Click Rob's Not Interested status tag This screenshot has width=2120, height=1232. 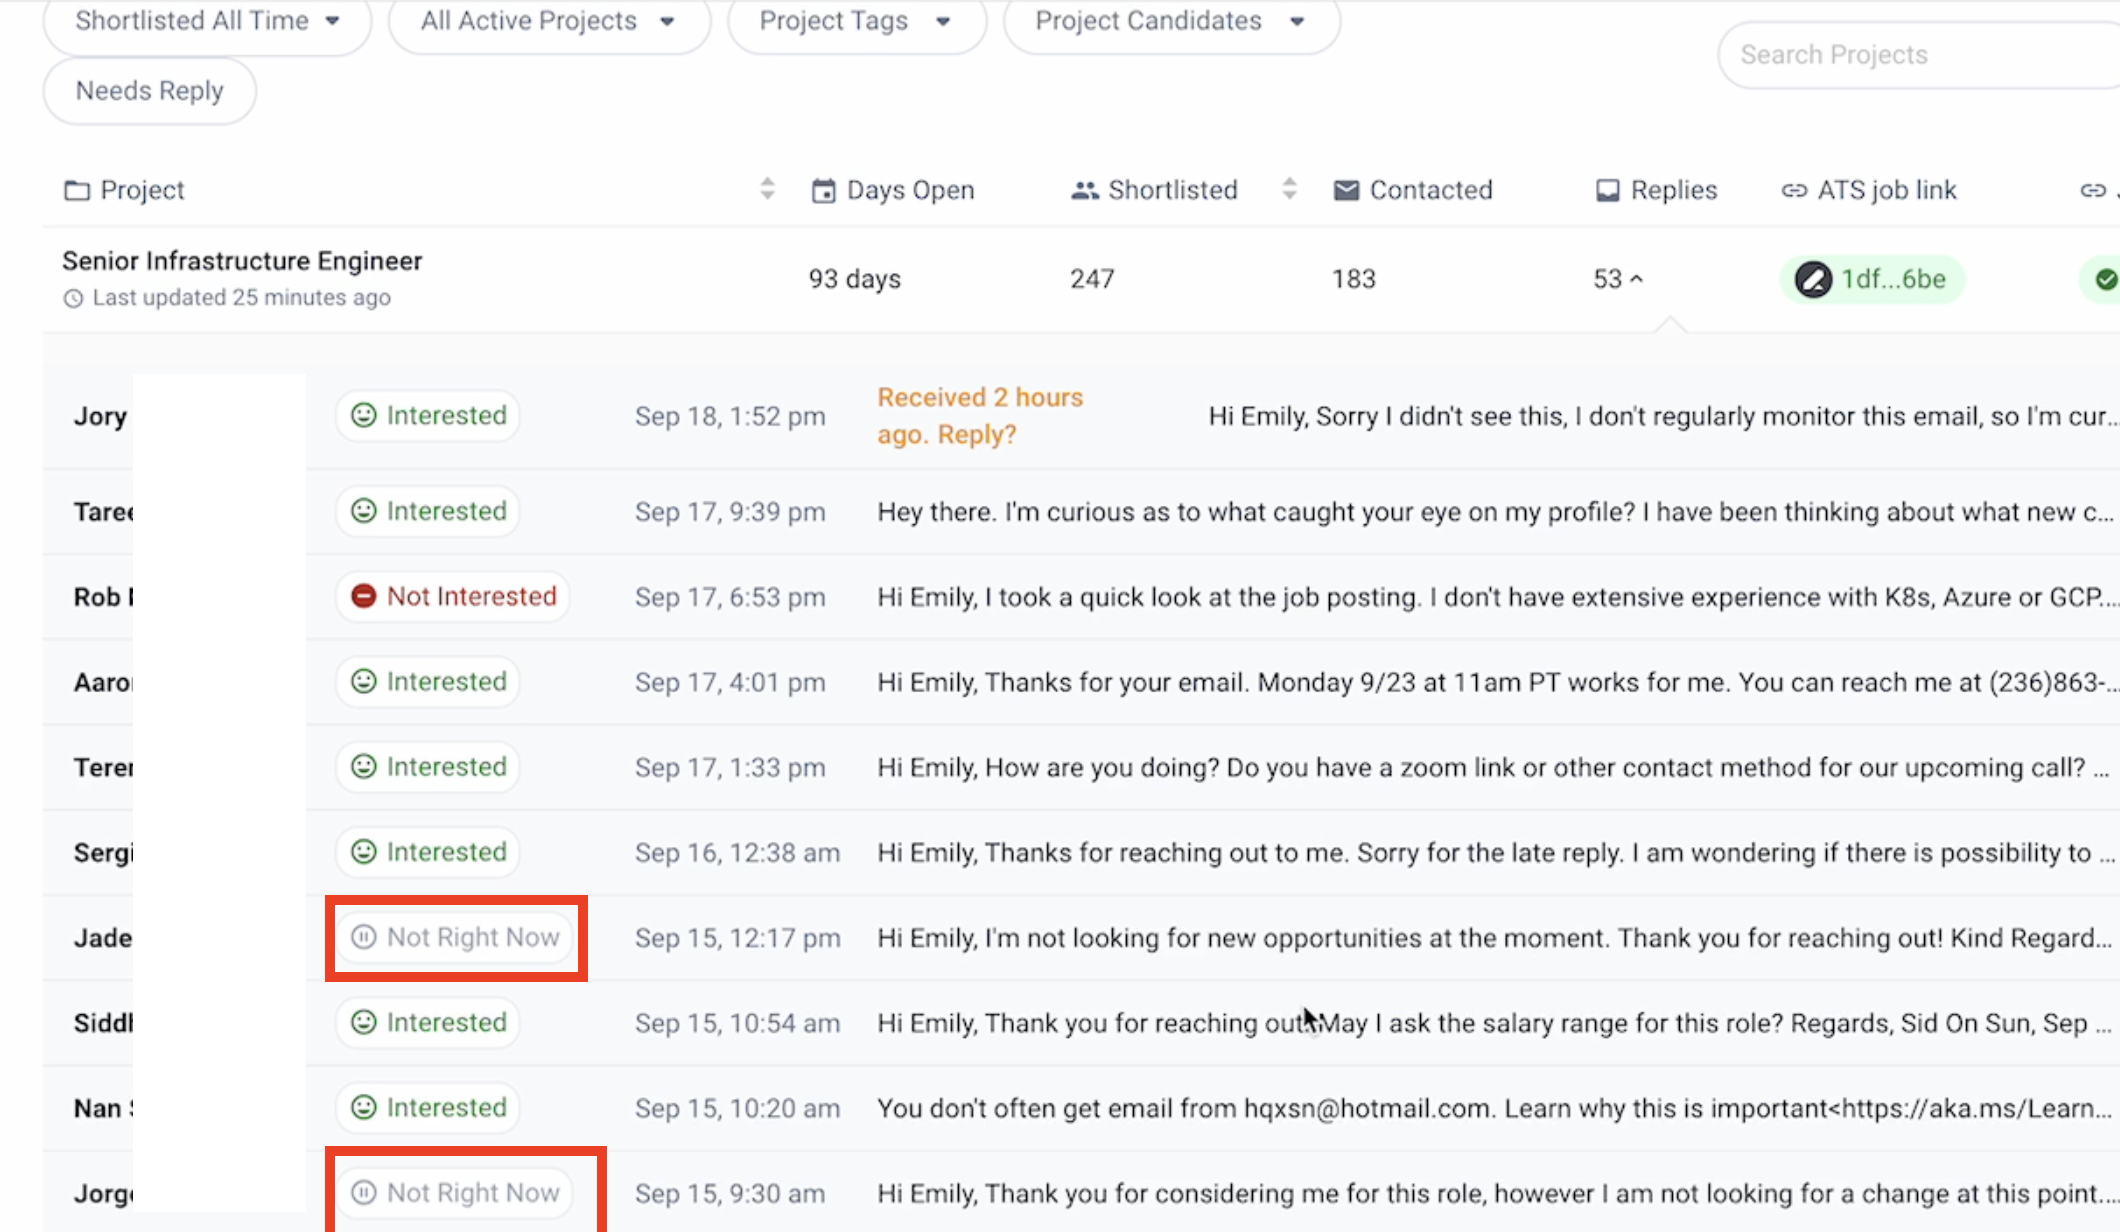(452, 596)
